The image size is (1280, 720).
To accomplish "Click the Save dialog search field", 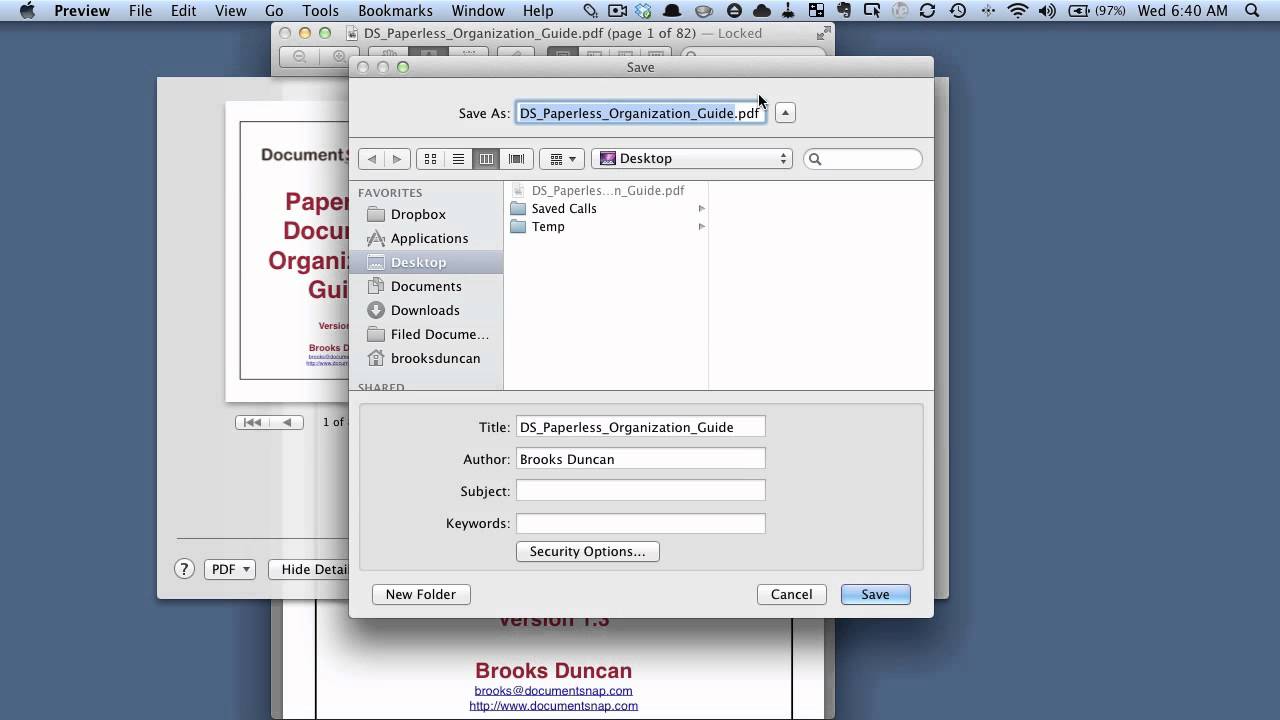I will point(863,159).
